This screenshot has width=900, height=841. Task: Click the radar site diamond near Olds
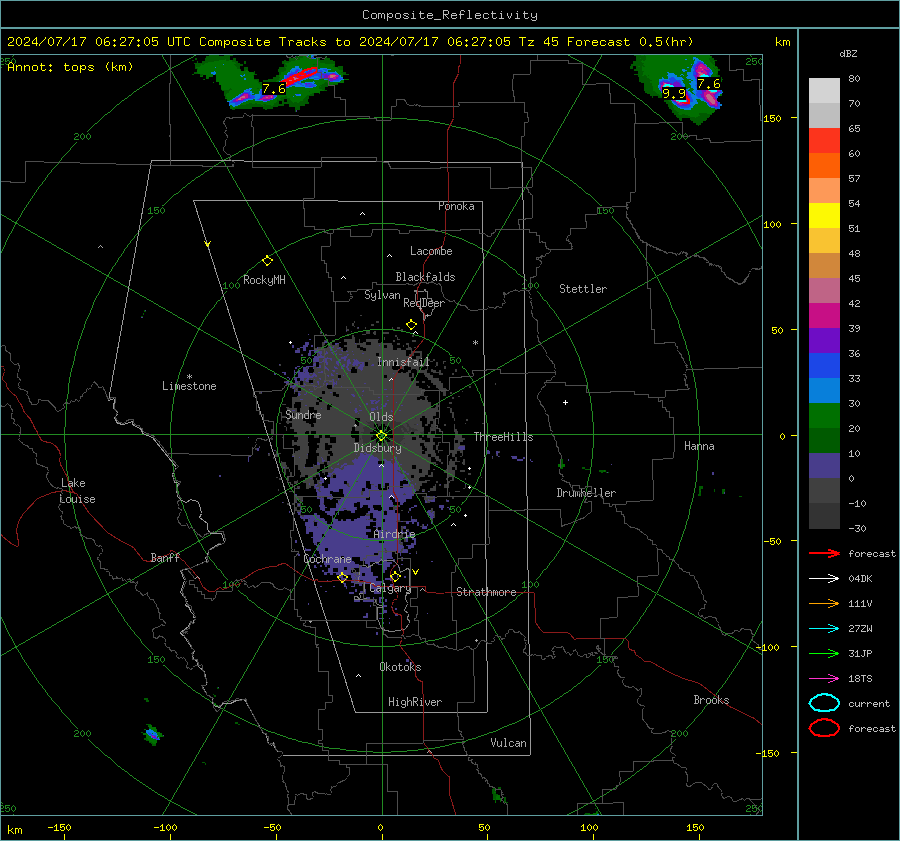(x=381, y=435)
